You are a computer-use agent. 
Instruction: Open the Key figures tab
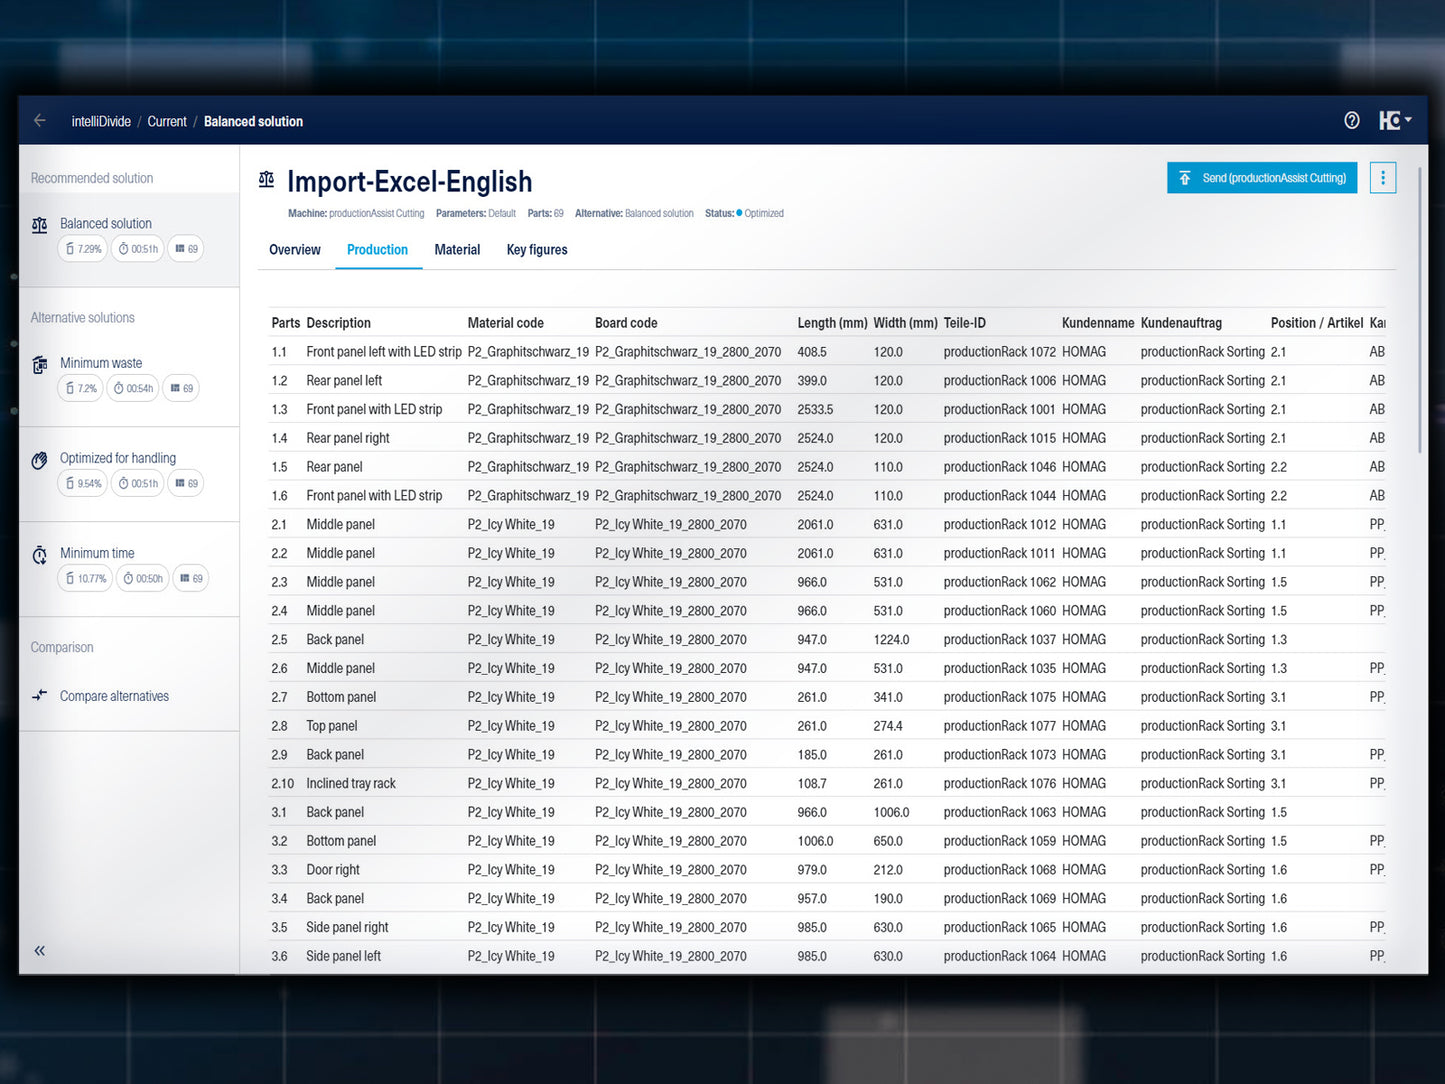(536, 250)
